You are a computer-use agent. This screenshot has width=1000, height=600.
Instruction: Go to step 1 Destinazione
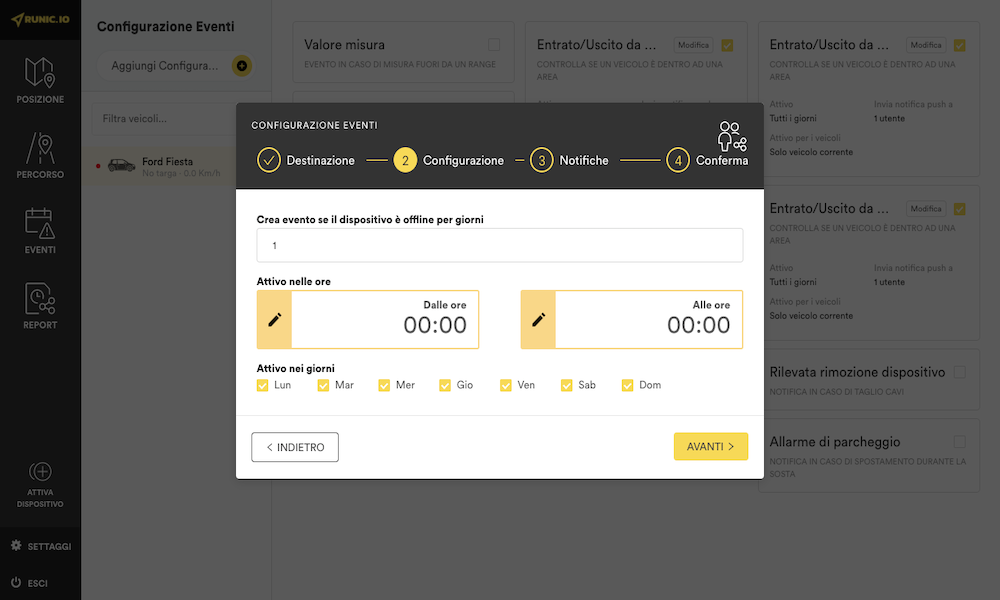pyautogui.click(x=268, y=160)
